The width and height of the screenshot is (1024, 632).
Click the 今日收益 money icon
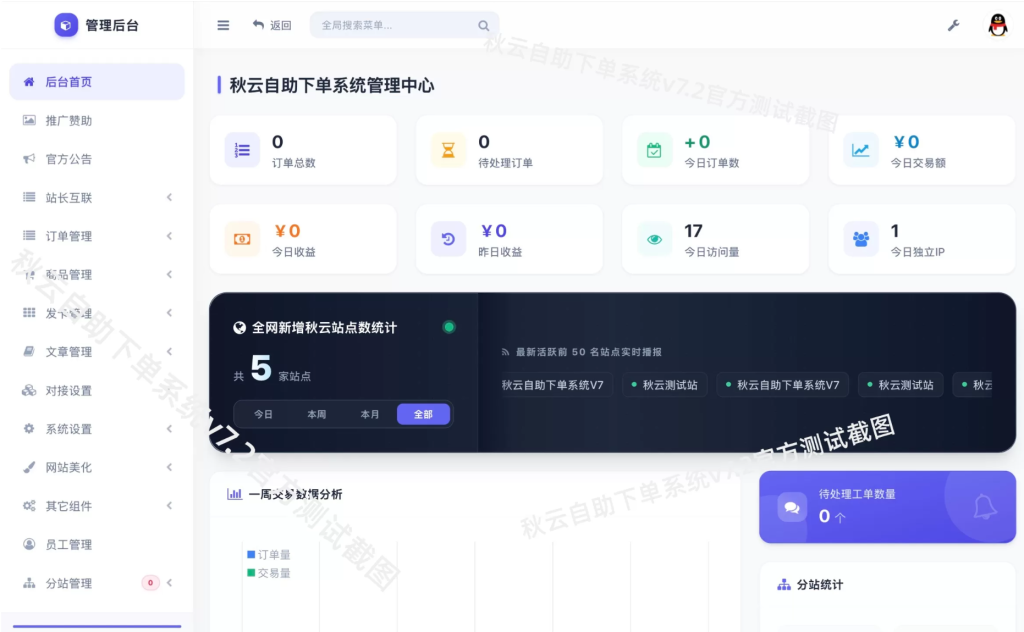(242, 239)
